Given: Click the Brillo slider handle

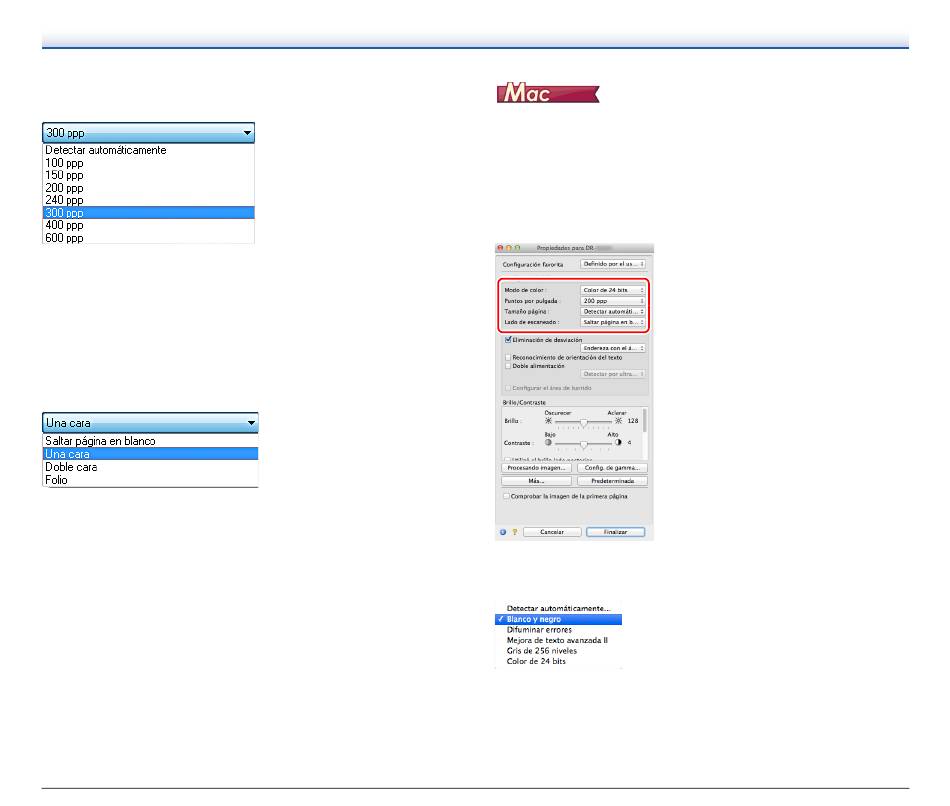Looking at the screenshot, I should tap(583, 422).
